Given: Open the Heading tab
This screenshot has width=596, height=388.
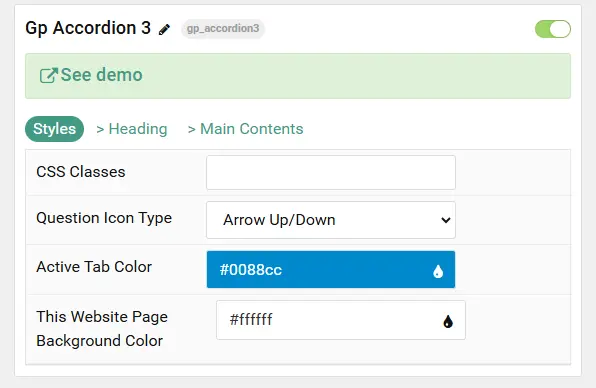Looking at the screenshot, I should click(132, 129).
